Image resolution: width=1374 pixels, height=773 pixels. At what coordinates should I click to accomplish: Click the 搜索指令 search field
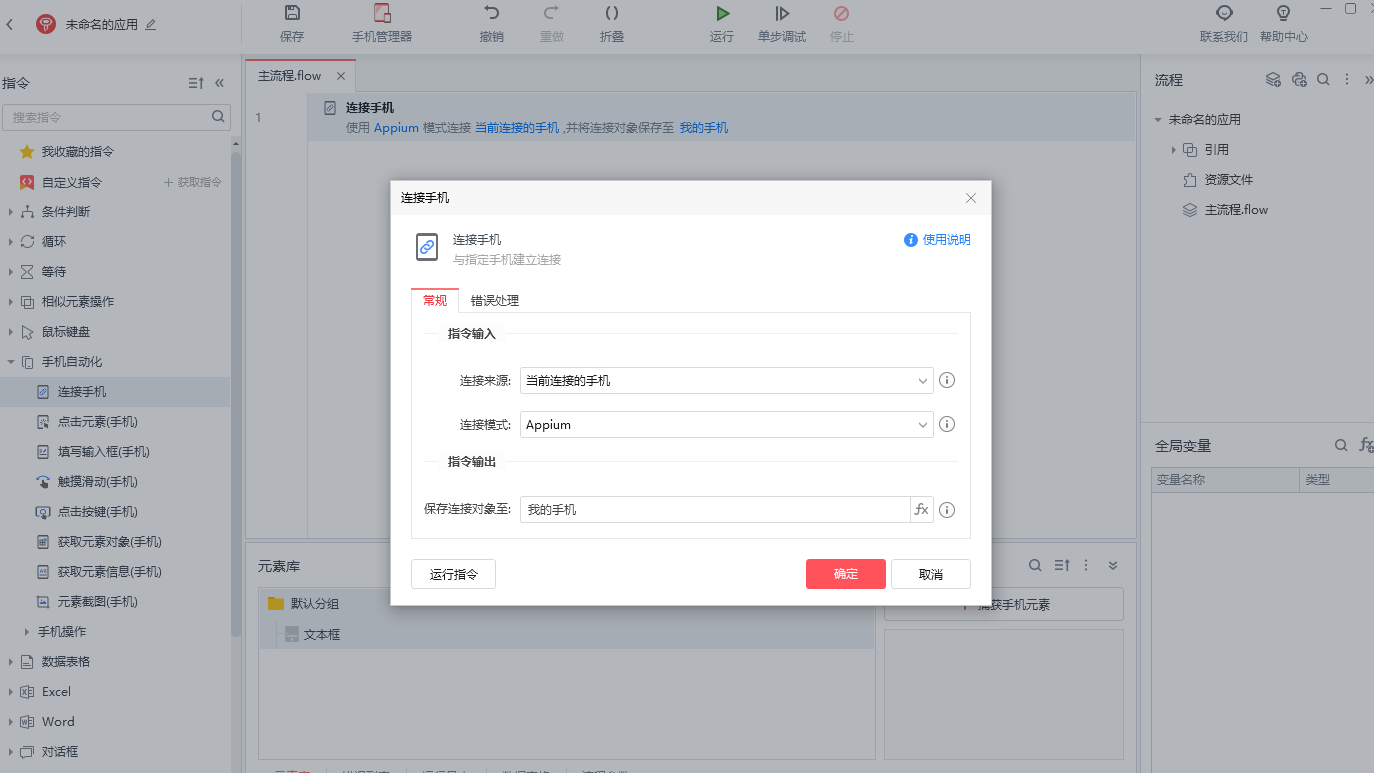pyautogui.click(x=108, y=117)
